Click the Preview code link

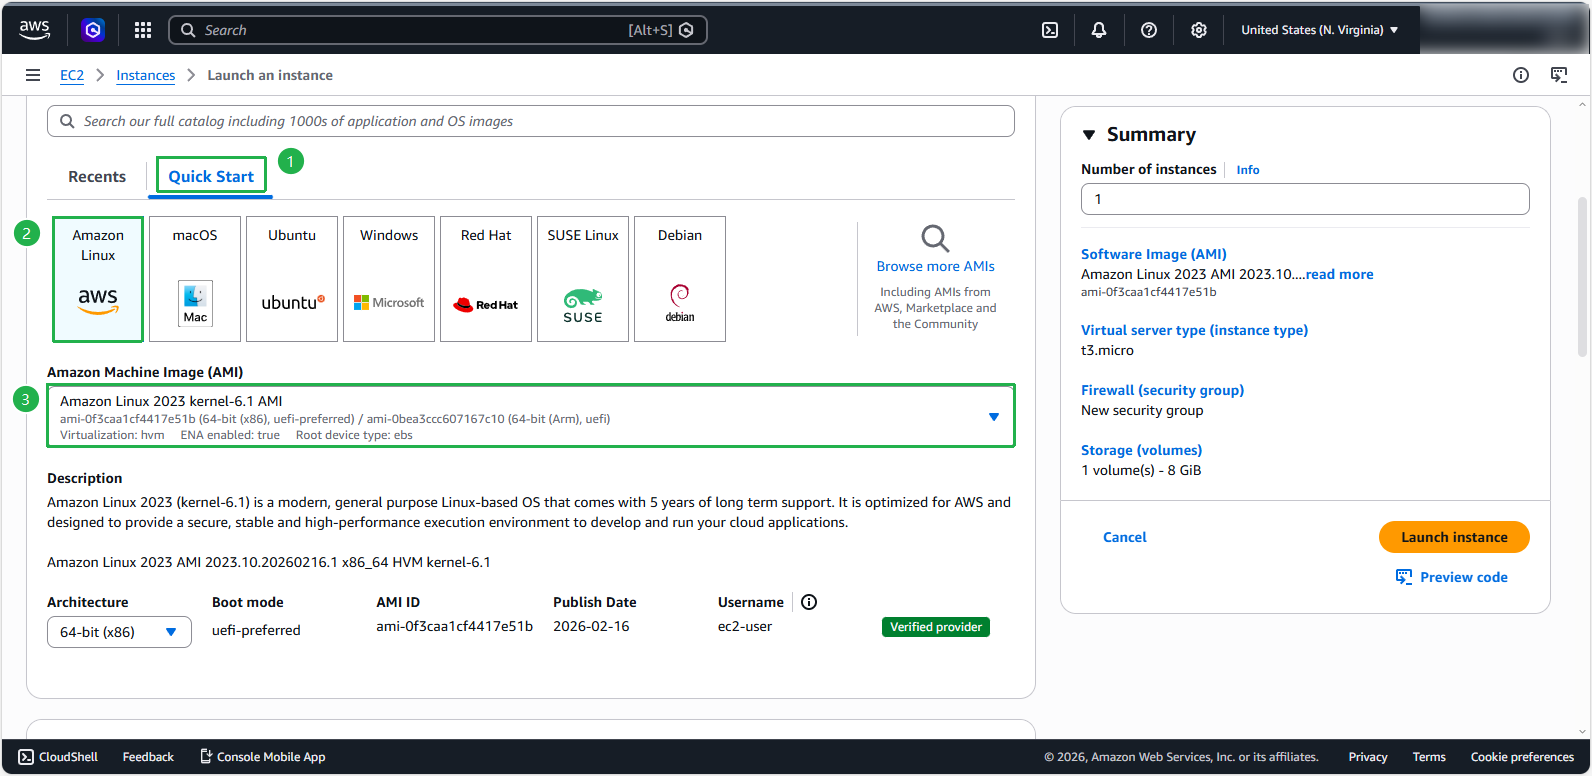pyautogui.click(x=1464, y=577)
